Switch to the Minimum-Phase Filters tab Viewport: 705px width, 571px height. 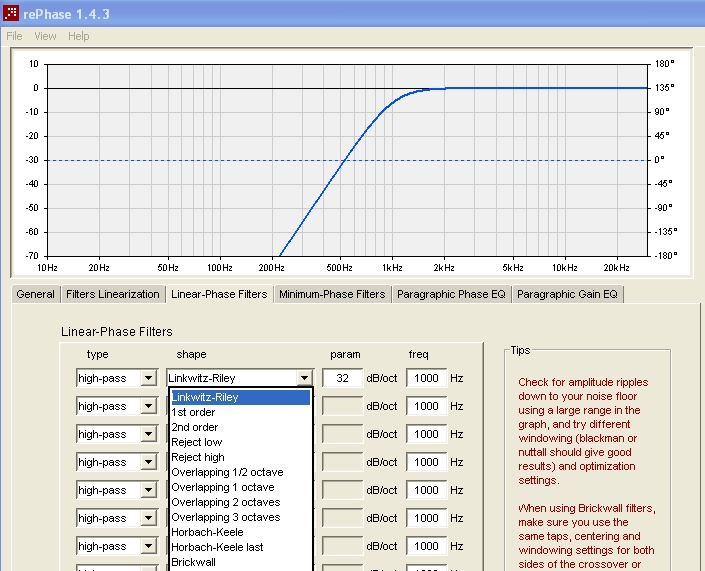(x=332, y=294)
